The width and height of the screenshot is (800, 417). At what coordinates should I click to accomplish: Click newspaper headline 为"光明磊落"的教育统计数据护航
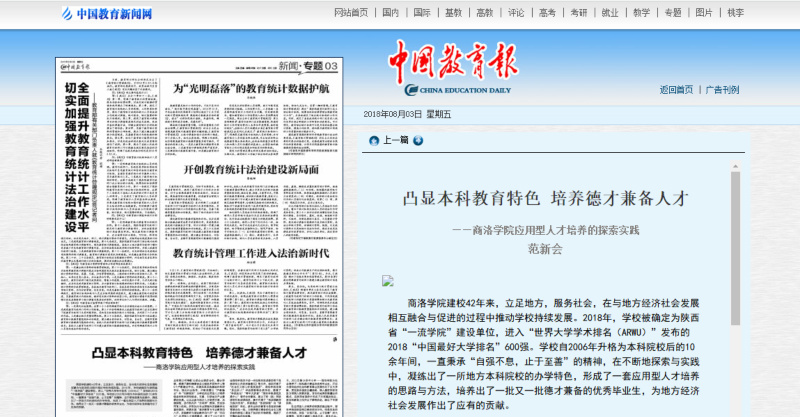tap(251, 89)
